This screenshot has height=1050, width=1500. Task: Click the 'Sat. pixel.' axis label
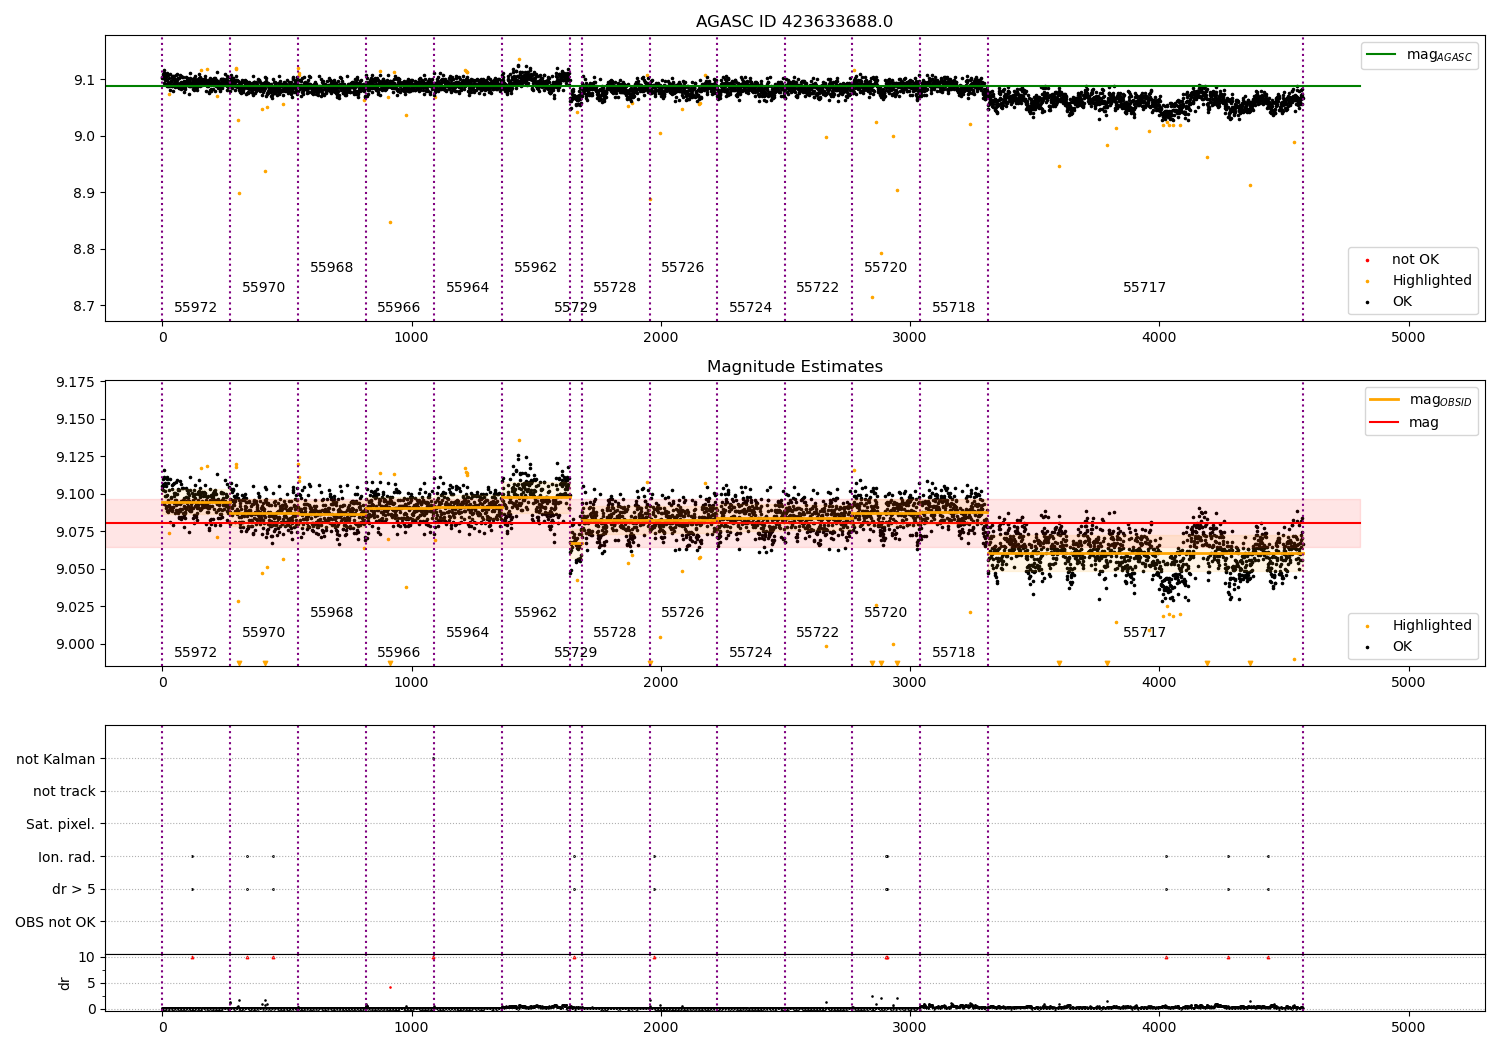pyautogui.click(x=60, y=824)
